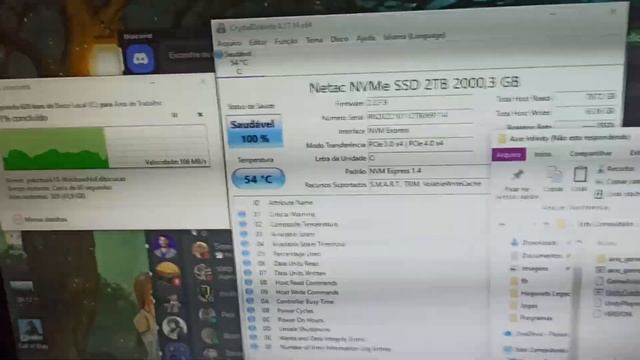Screen dimensions: 640x360
Task: Click the status dot beside Host Write Commands
Action: pos(249,292)
